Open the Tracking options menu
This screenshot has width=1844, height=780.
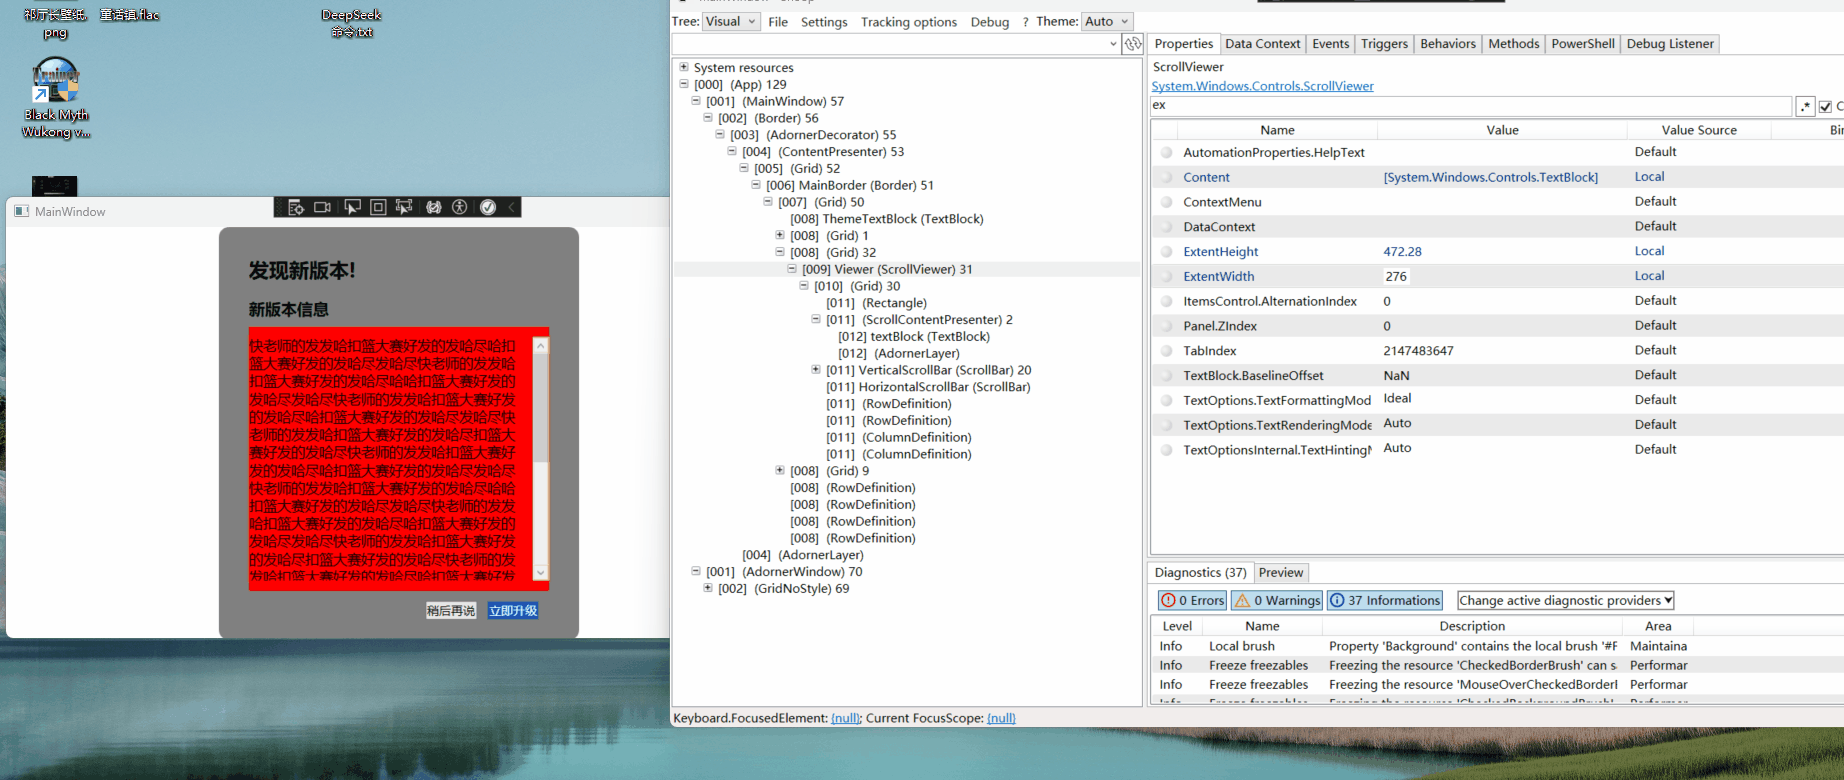[908, 22]
